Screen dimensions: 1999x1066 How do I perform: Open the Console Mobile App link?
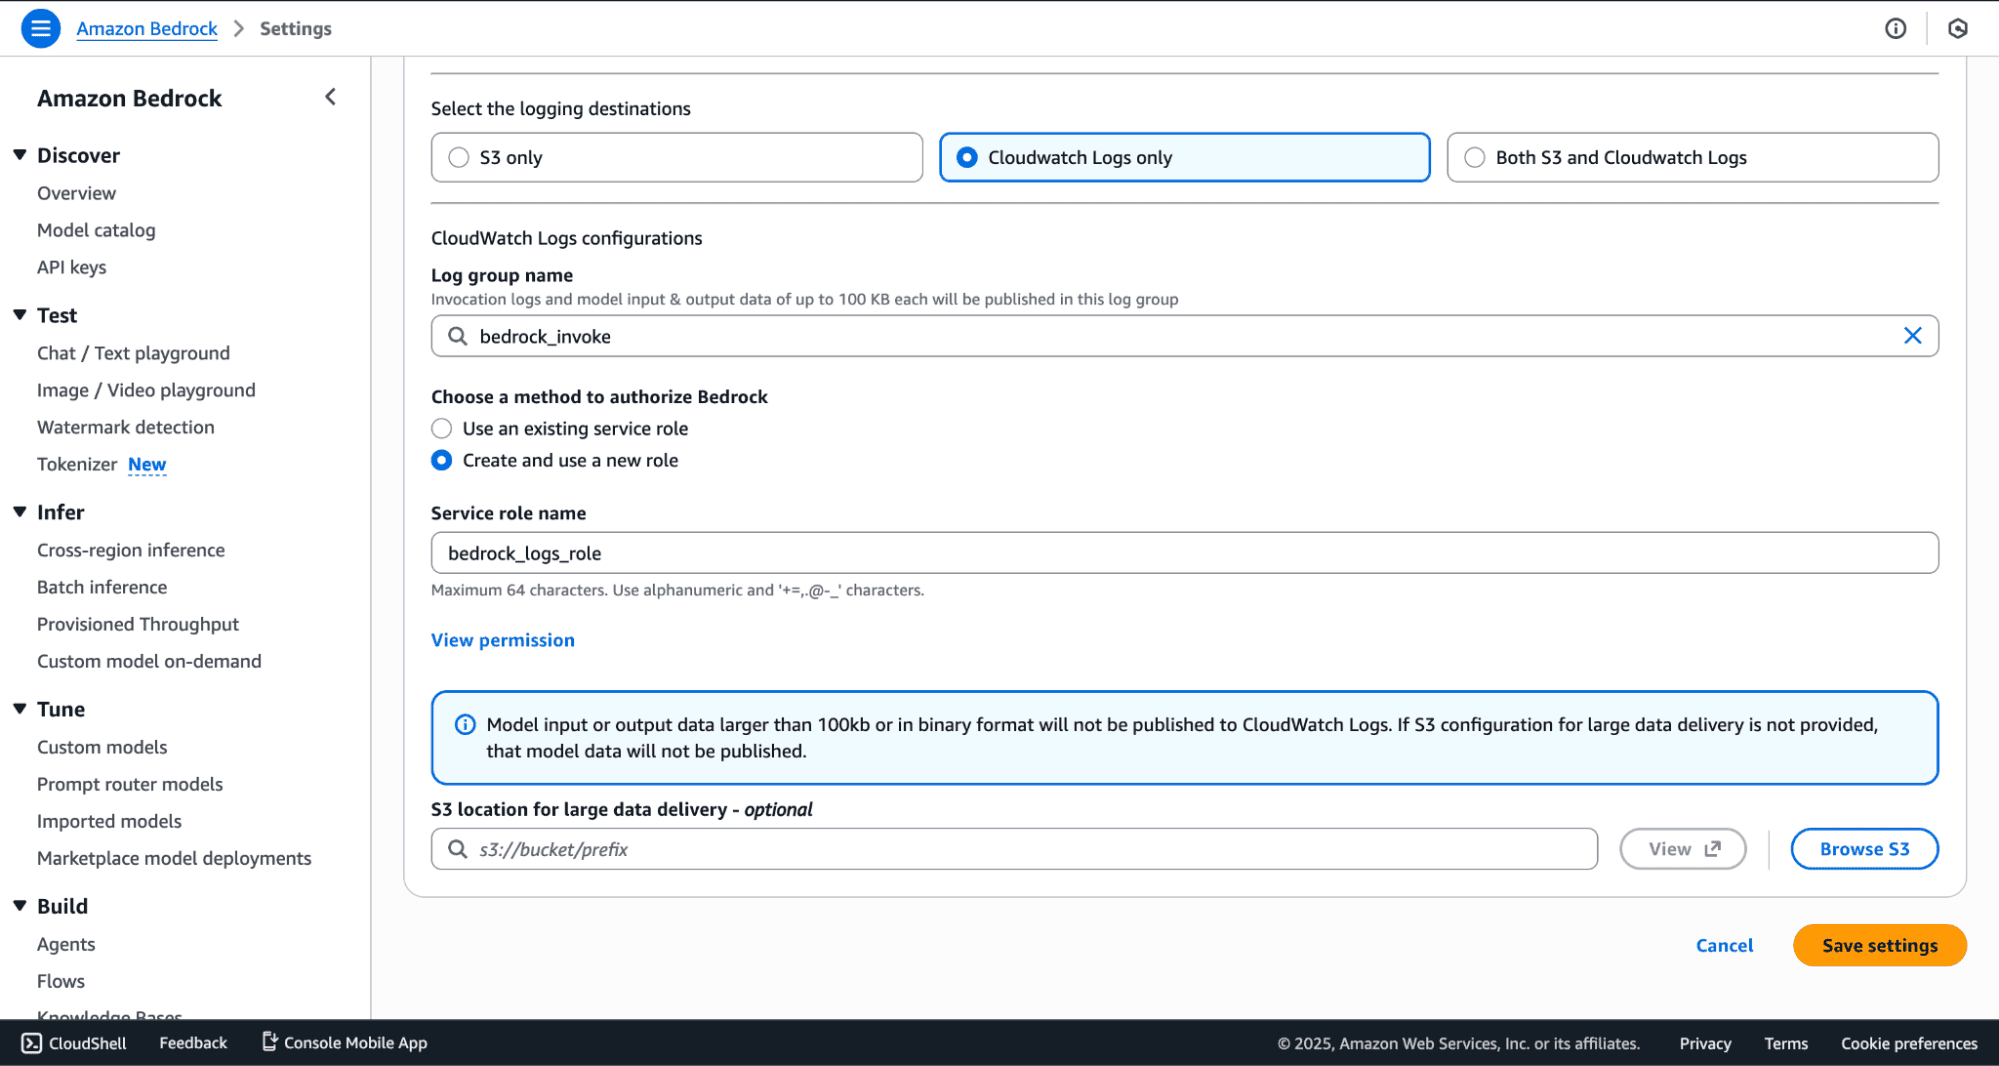[343, 1042]
